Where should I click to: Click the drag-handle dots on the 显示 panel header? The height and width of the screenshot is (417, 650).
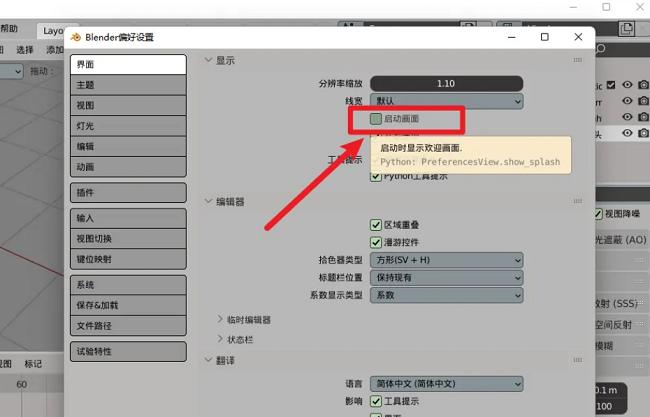pos(578,60)
